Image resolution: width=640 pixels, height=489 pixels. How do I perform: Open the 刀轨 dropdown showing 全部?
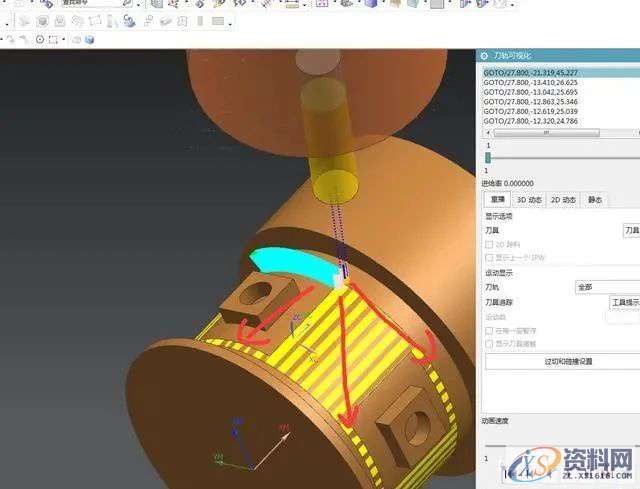(605, 286)
